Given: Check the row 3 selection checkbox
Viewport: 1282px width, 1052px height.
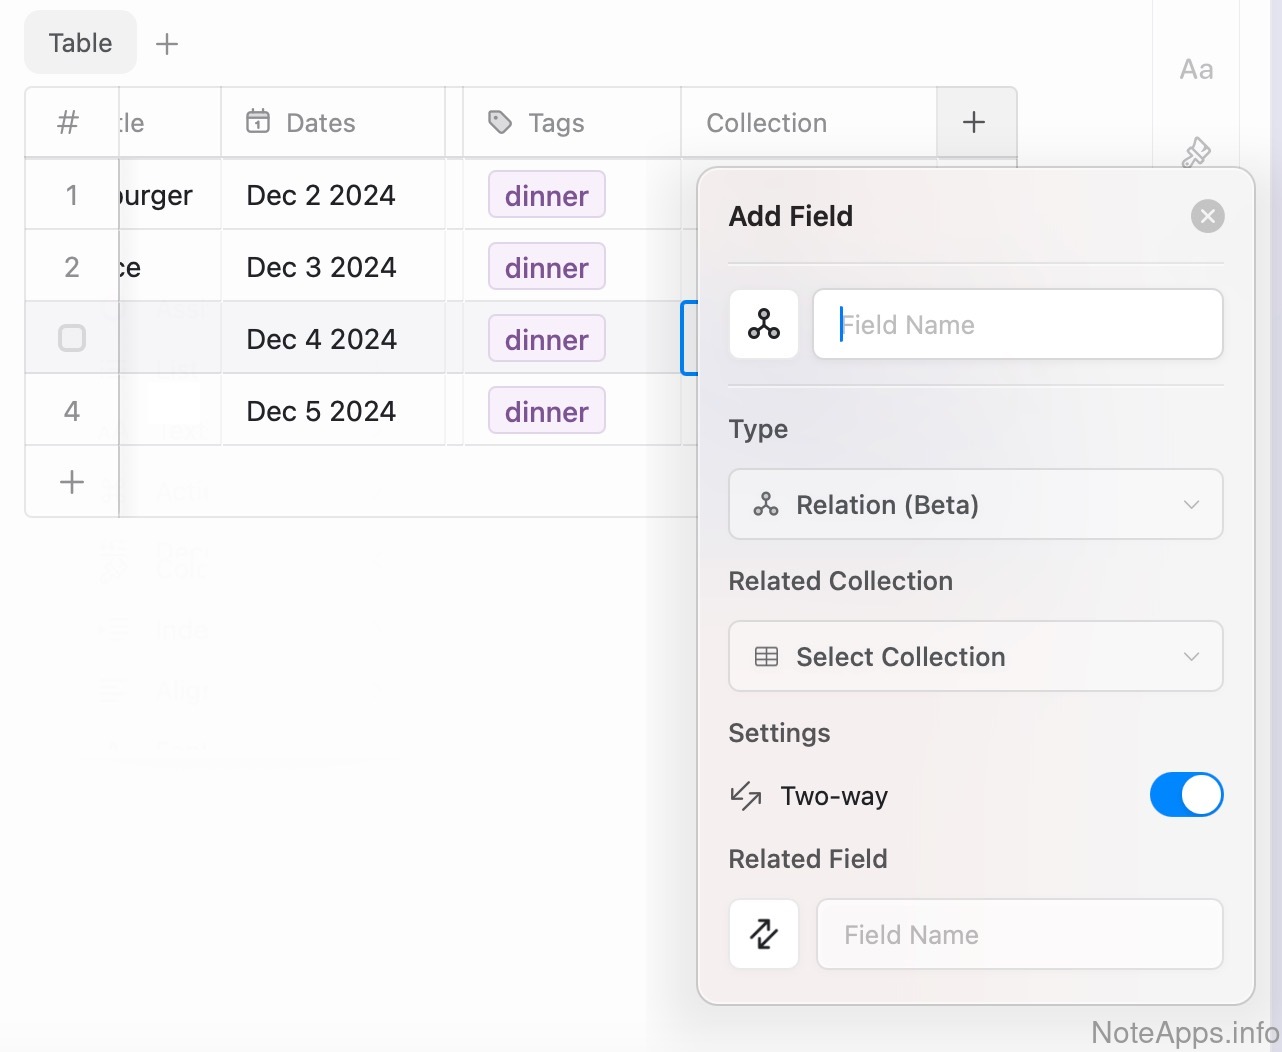Looking at the screenshot, I should point(72,338).
